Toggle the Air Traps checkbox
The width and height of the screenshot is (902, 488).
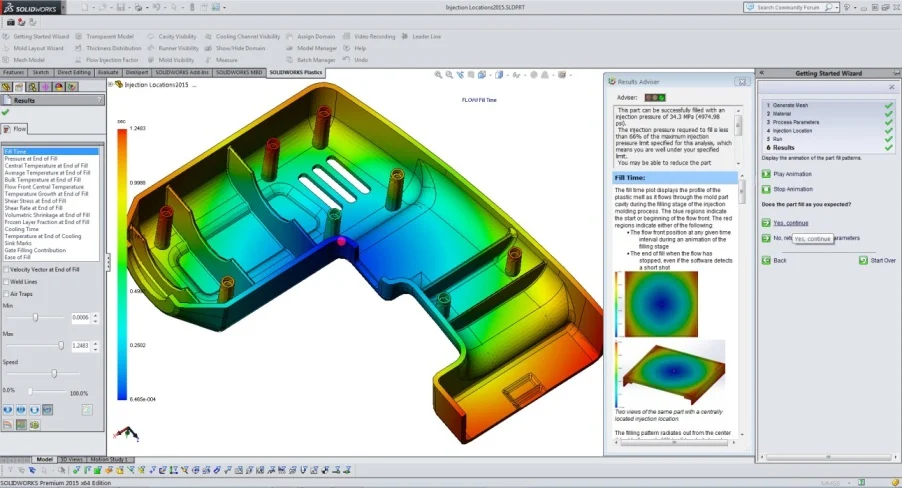(x=6, y=294)
